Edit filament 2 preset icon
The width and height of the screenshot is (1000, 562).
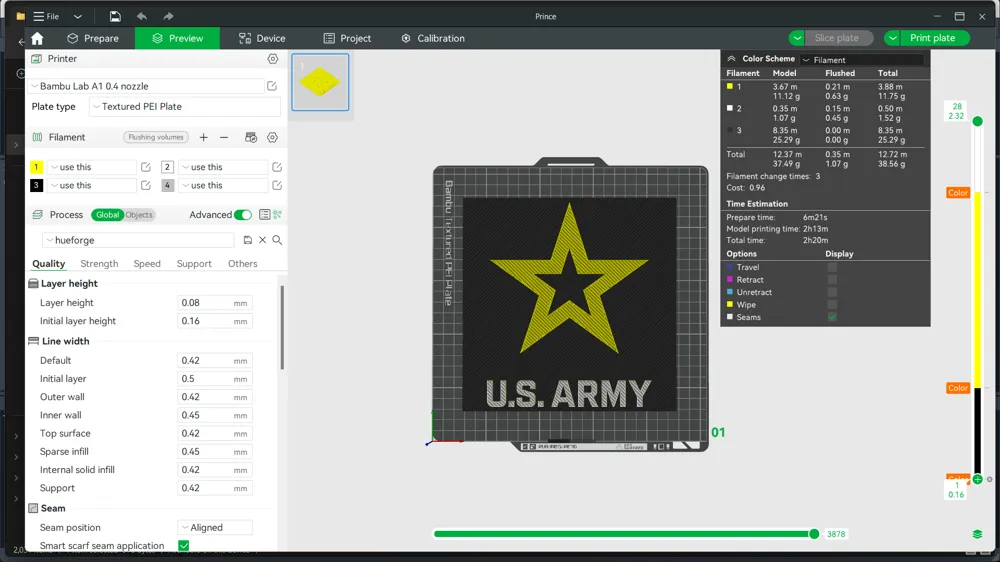277,167
